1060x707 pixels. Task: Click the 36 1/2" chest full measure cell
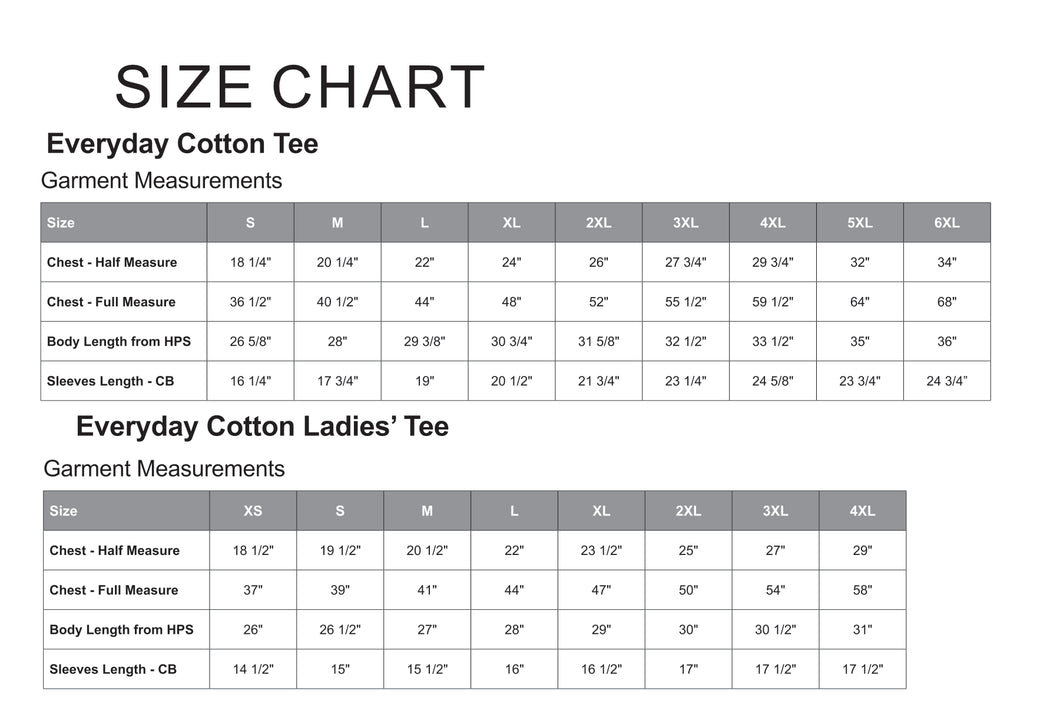pyautogui.click(x=250, y=302)
